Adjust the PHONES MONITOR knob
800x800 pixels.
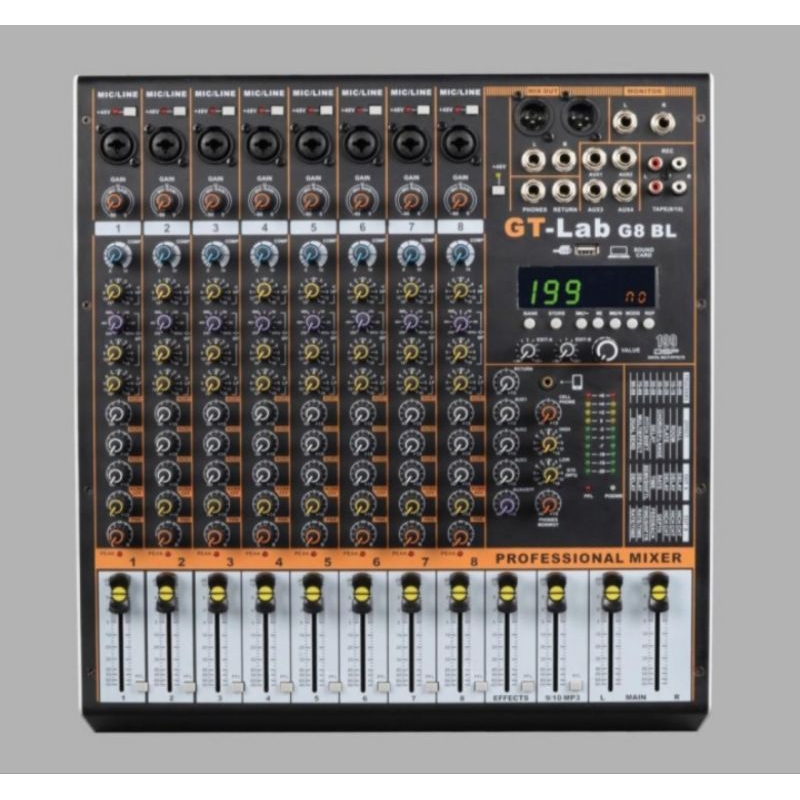548,504
